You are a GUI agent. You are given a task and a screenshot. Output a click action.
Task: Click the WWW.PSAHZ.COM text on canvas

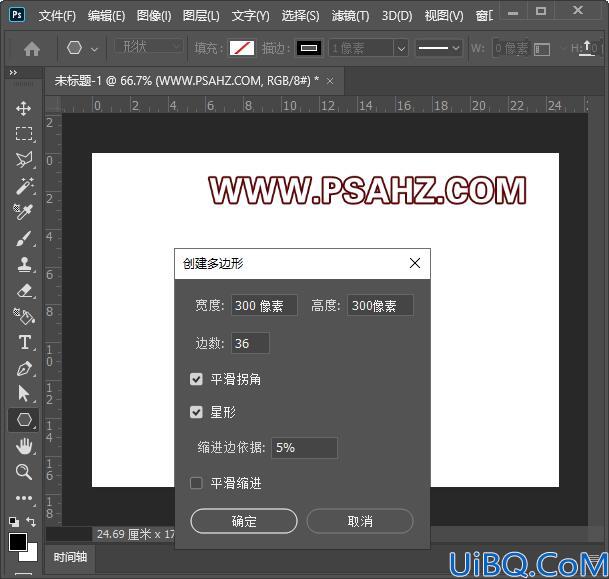[x=367, y=190]
